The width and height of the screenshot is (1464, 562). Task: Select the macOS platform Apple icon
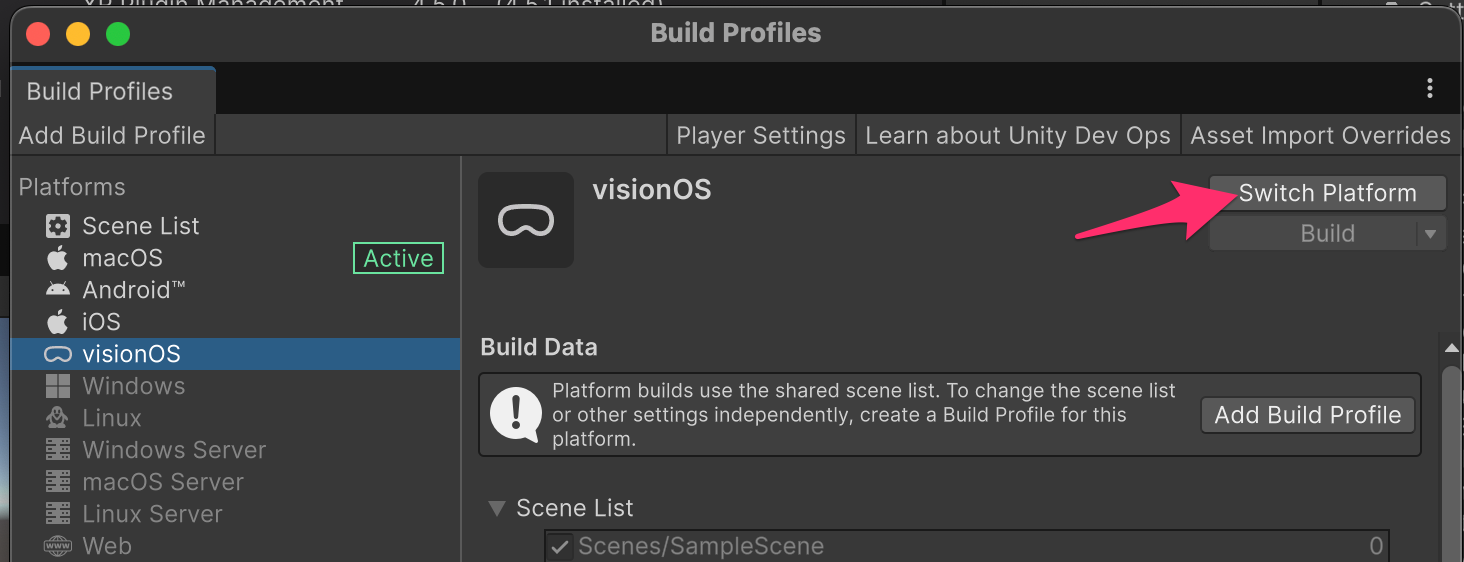[x=58, y=258]
